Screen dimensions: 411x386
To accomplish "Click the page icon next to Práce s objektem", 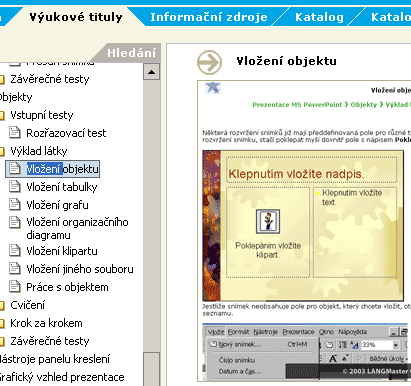I will [x=14, y=286].
